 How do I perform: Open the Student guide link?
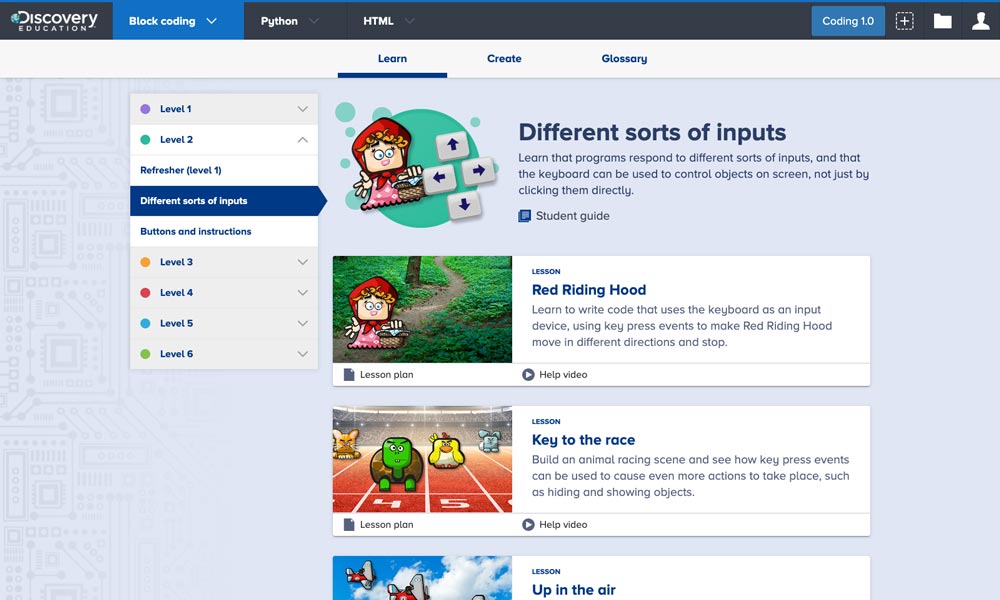pyautogui.click(x=573, y=216)
